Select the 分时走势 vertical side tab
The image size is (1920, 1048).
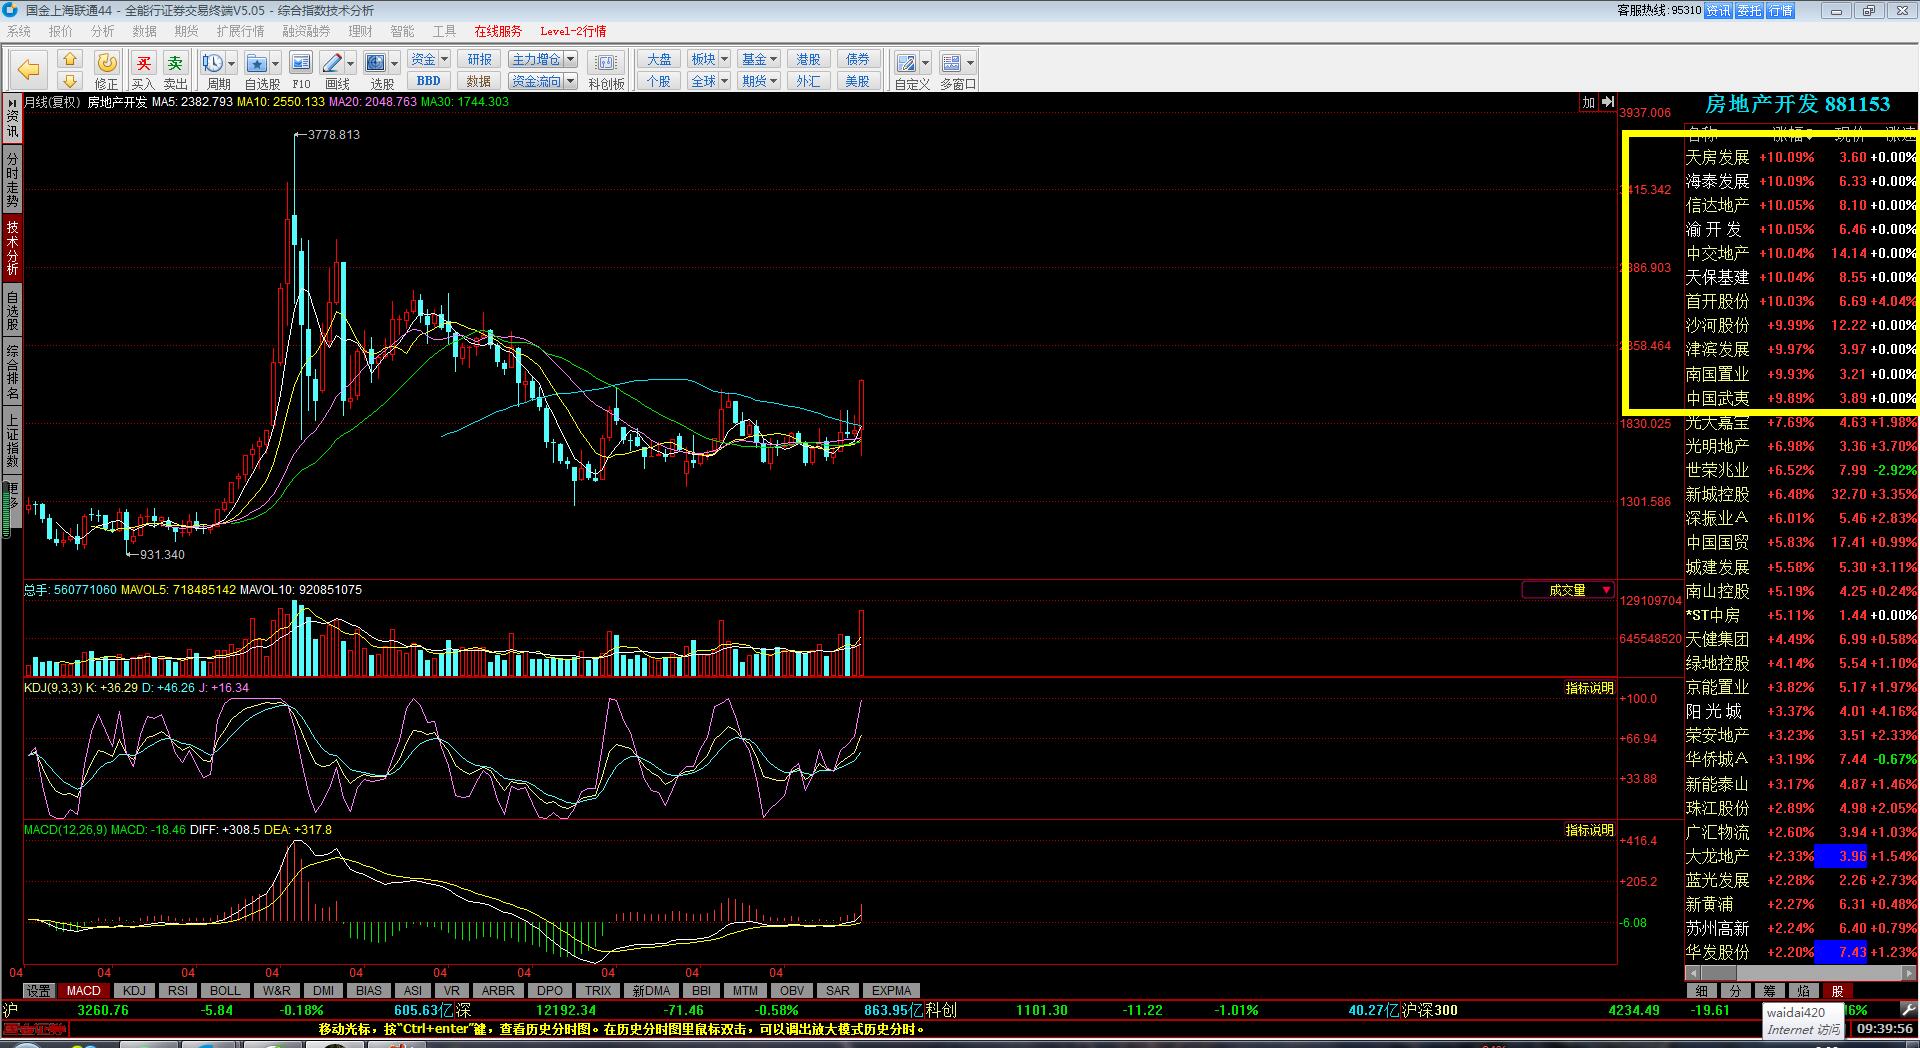pyautogui.click(x=12, y=180)
